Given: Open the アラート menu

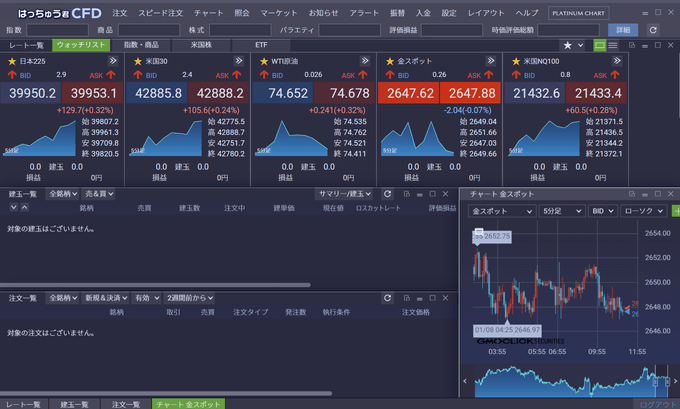Looking at the screenshot, I should point(364,13).
